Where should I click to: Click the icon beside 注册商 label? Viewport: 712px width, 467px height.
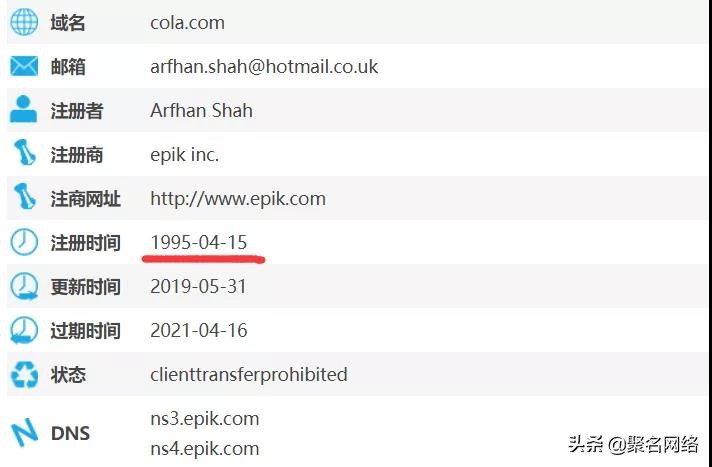(25, 153)
